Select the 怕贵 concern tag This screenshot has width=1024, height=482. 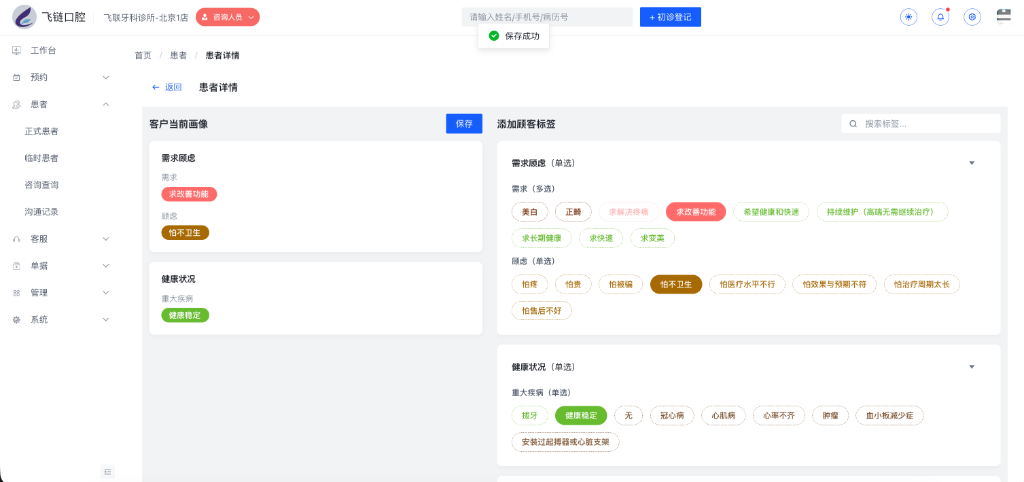tap(573, 284)
